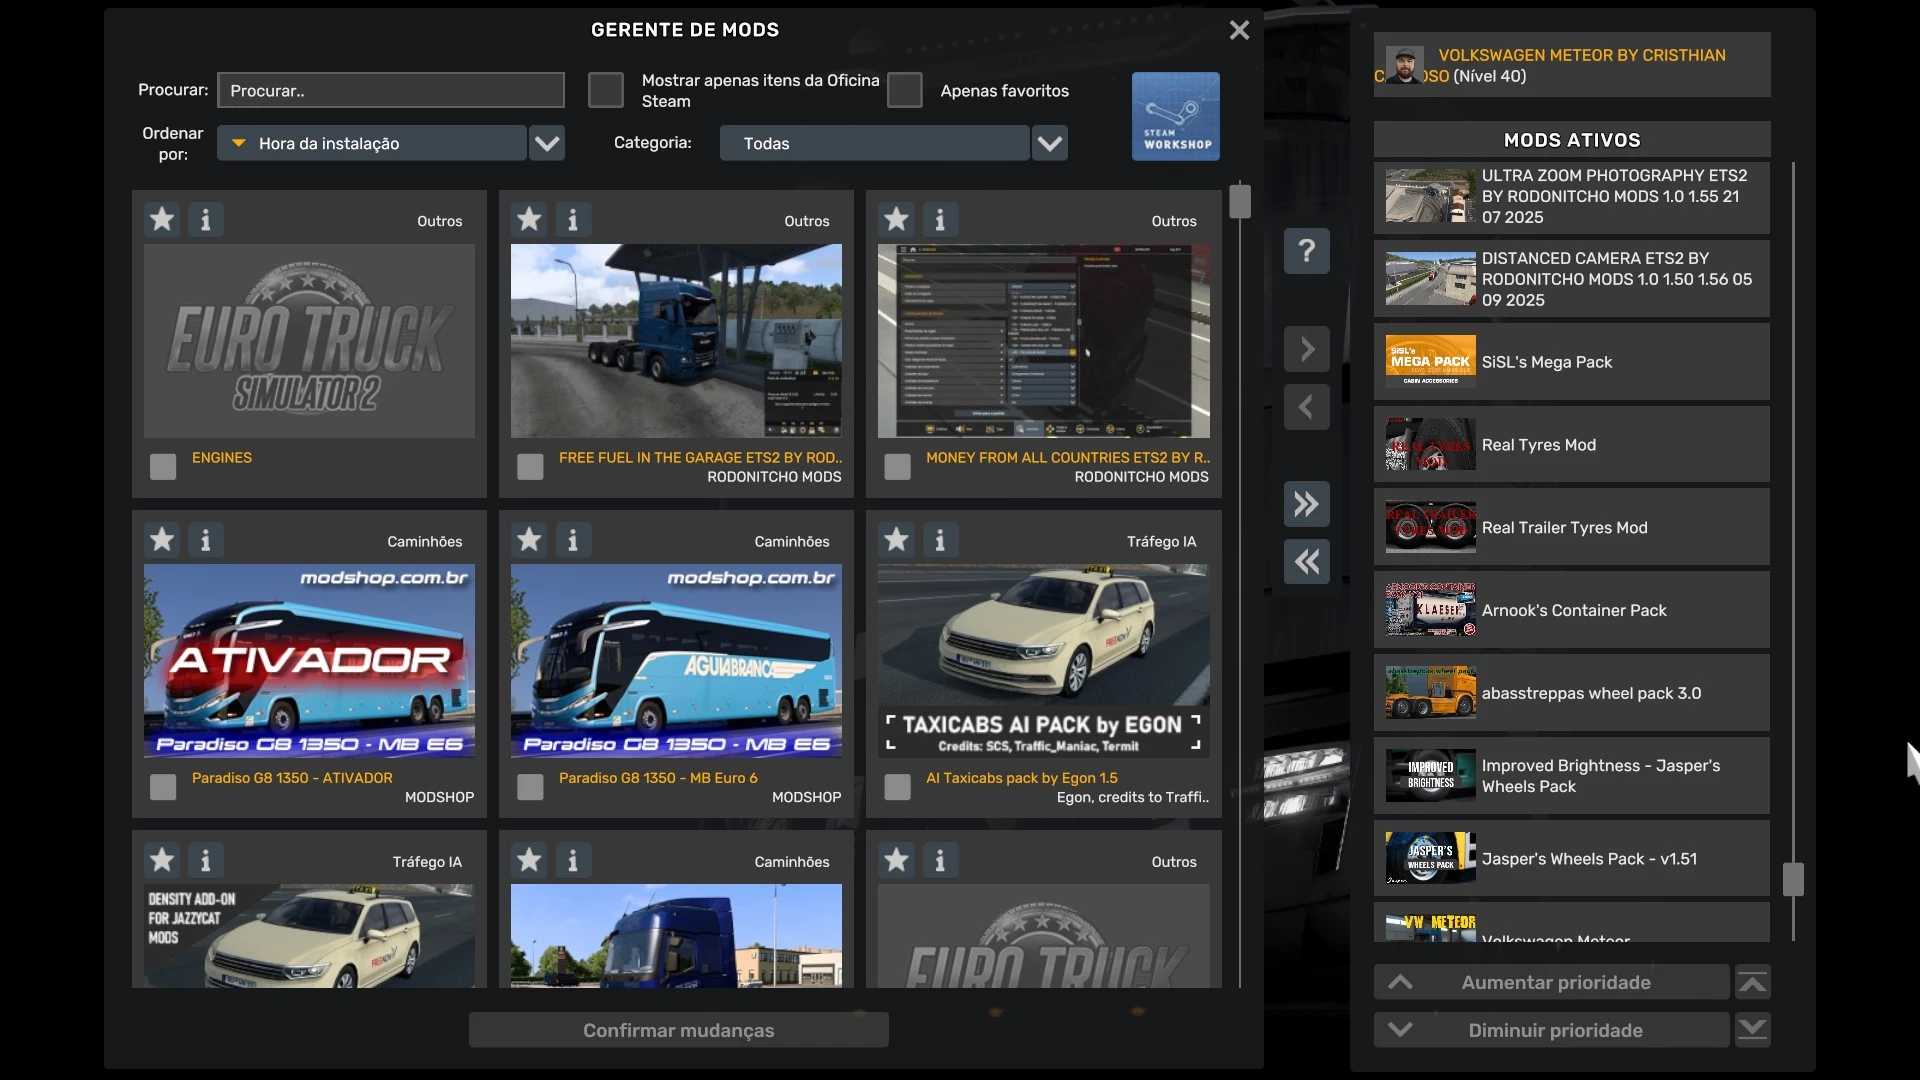Activate all mods with double right arrows
1920x1080 pixels.
coord(1306,504)
